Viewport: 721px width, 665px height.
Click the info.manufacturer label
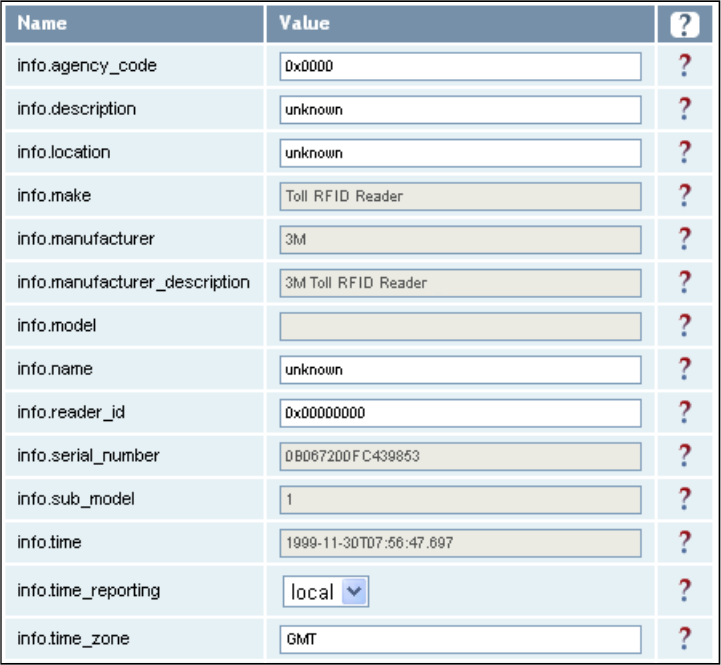86,239
